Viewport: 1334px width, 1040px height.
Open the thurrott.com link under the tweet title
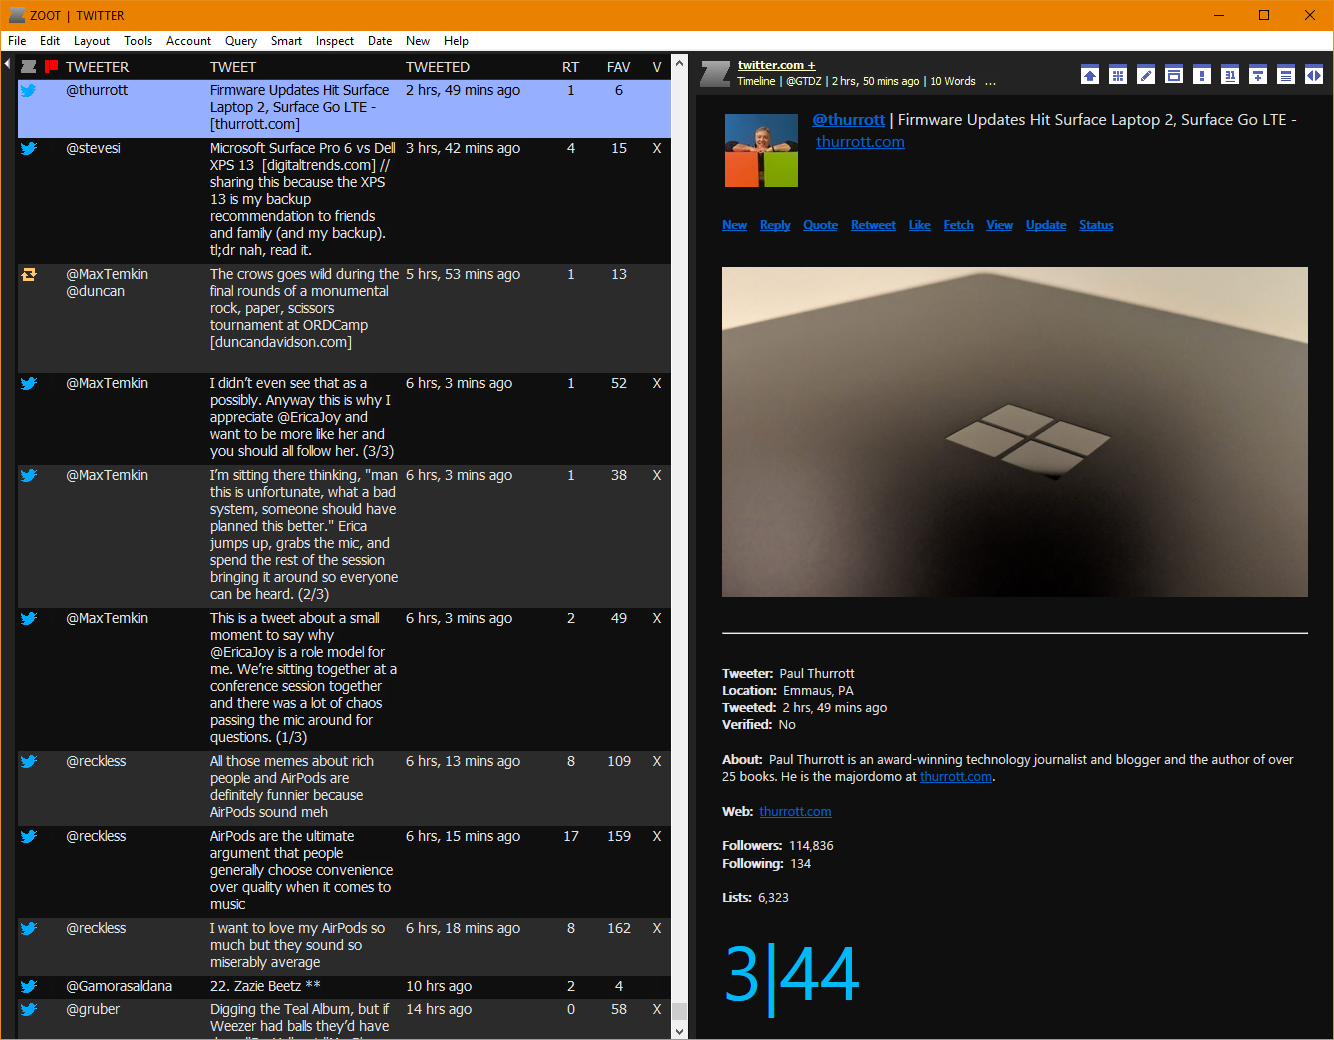pos(860,142)
